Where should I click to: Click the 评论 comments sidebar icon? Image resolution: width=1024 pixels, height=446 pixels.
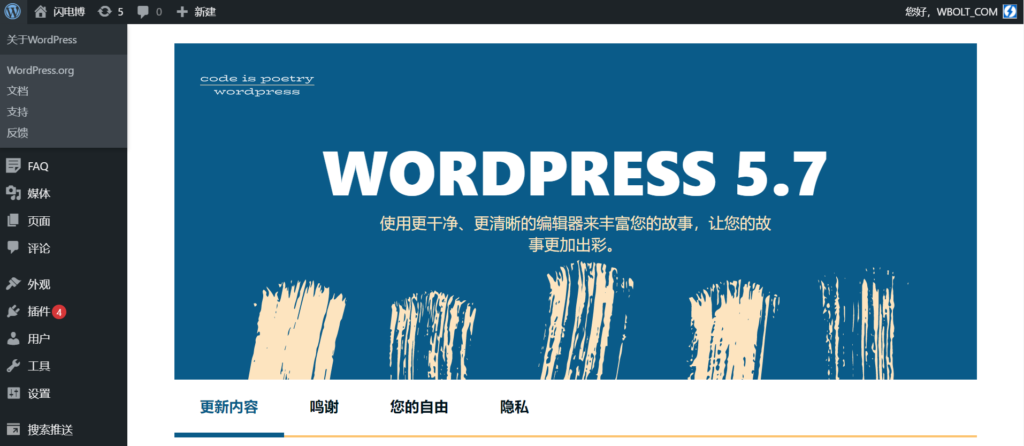click(13, 247)
